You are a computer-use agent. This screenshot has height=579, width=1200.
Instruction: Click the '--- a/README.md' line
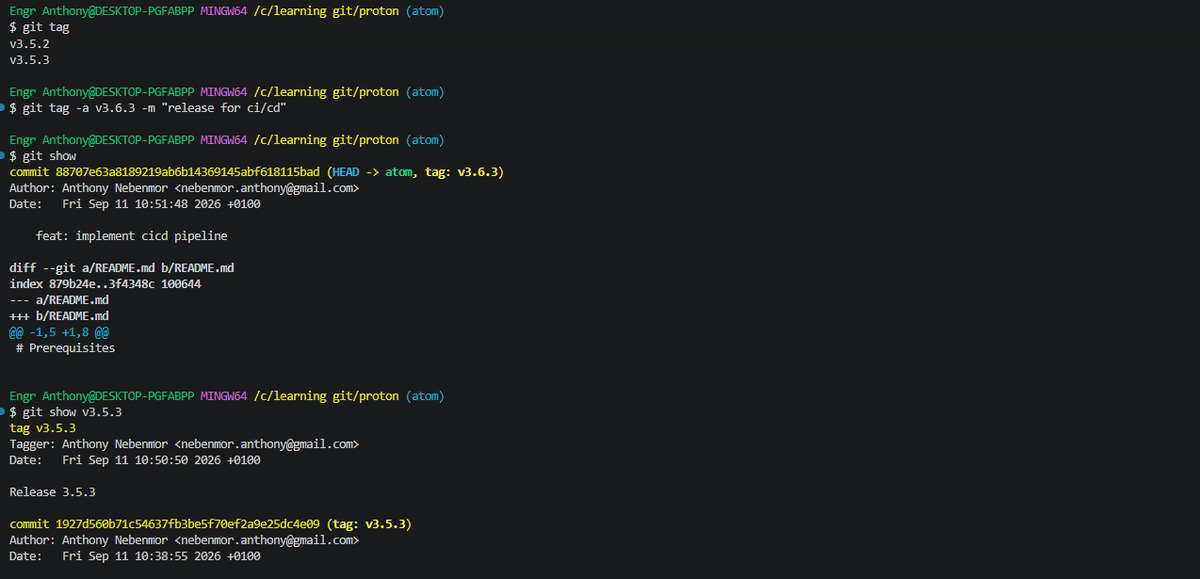coord(59,300)
